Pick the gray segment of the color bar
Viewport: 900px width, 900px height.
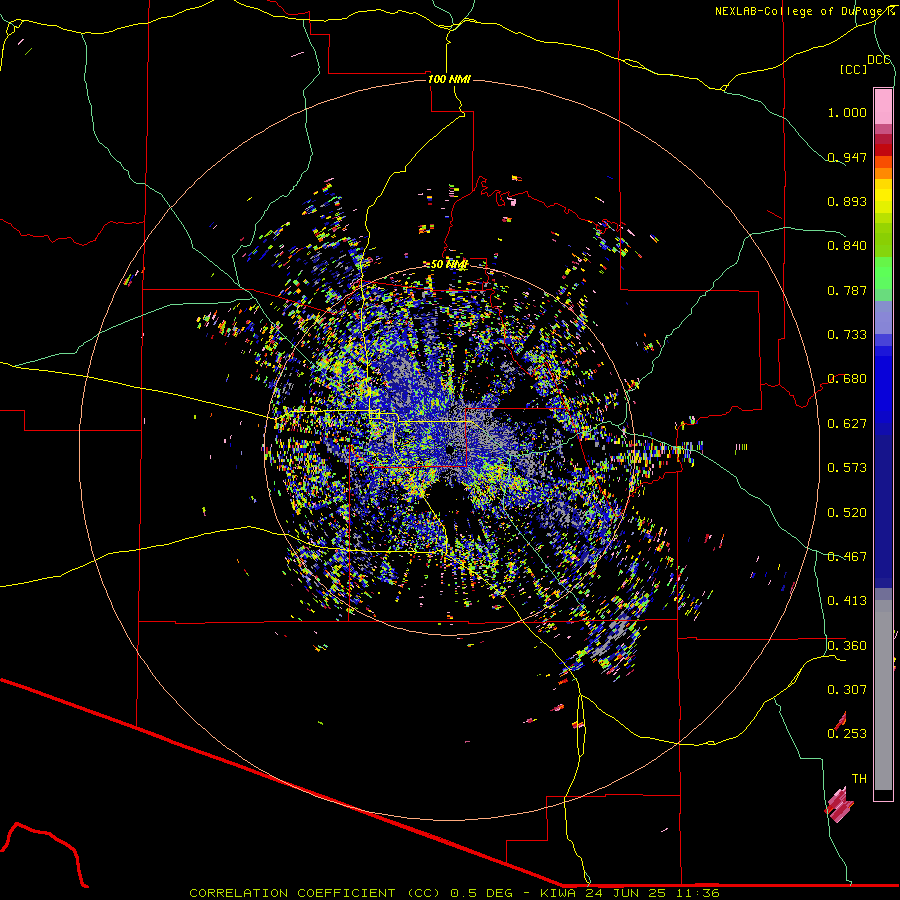pyautogui.click(x=883, y=695)
